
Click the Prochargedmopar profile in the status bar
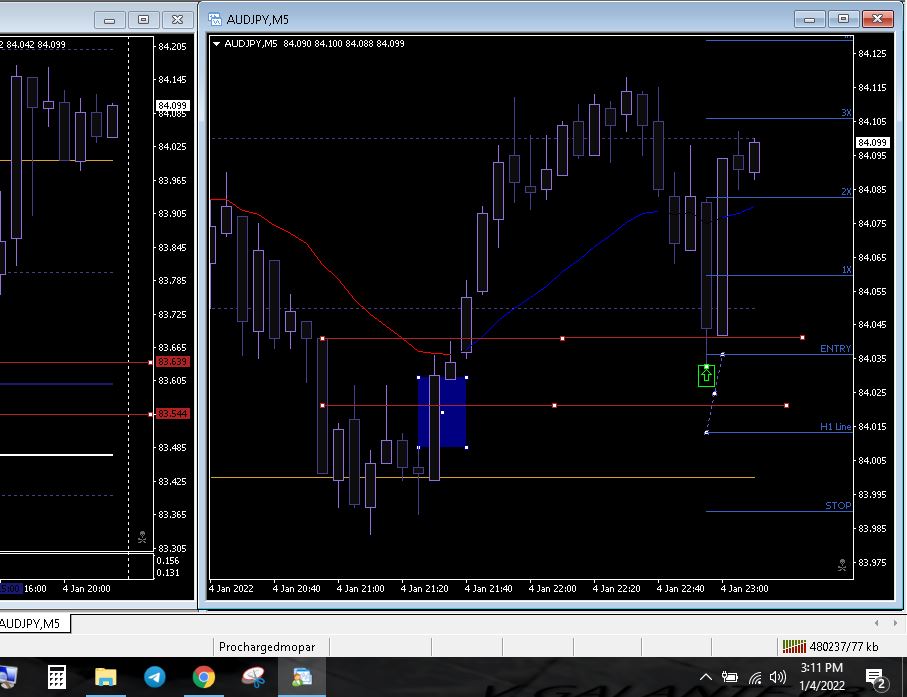coord(268,647)
